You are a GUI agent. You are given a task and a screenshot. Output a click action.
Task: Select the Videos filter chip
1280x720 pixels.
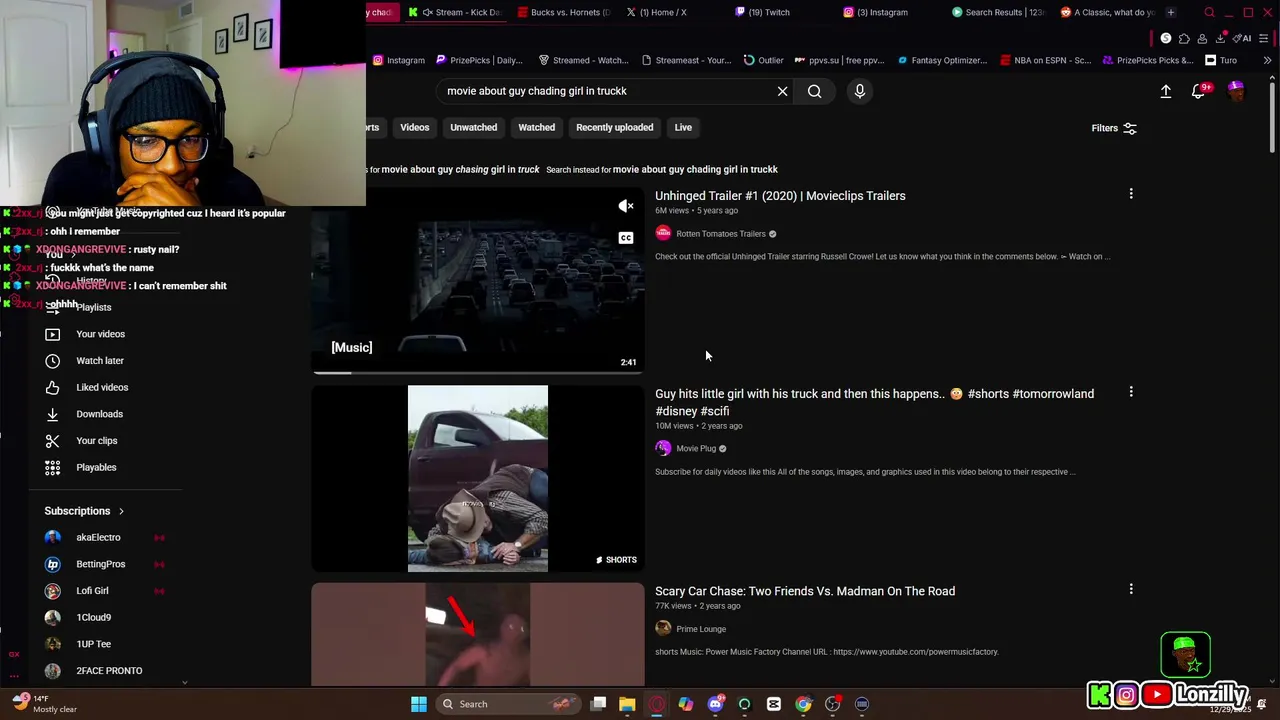pyautogui.click(x=415, y=127)
